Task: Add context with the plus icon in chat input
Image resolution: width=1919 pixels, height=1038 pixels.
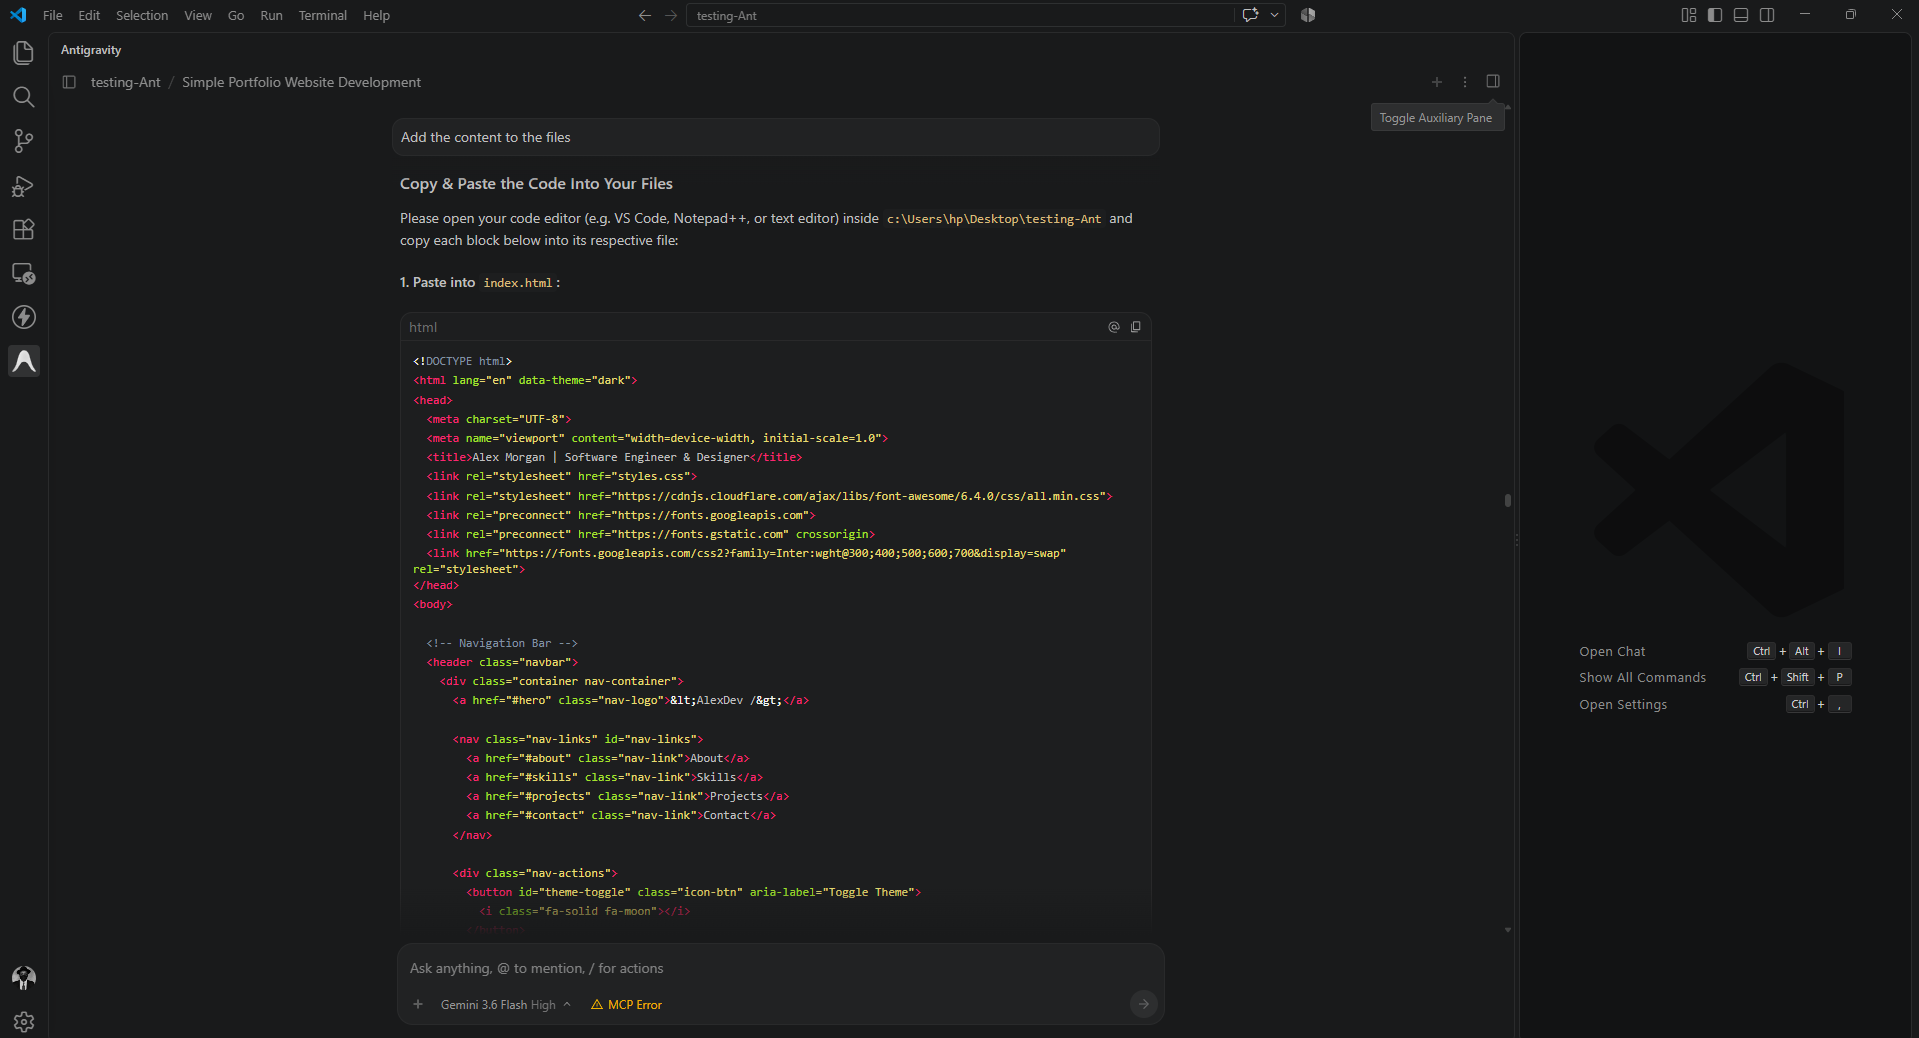Action: pyautogui.click(x=418, y=1004)
